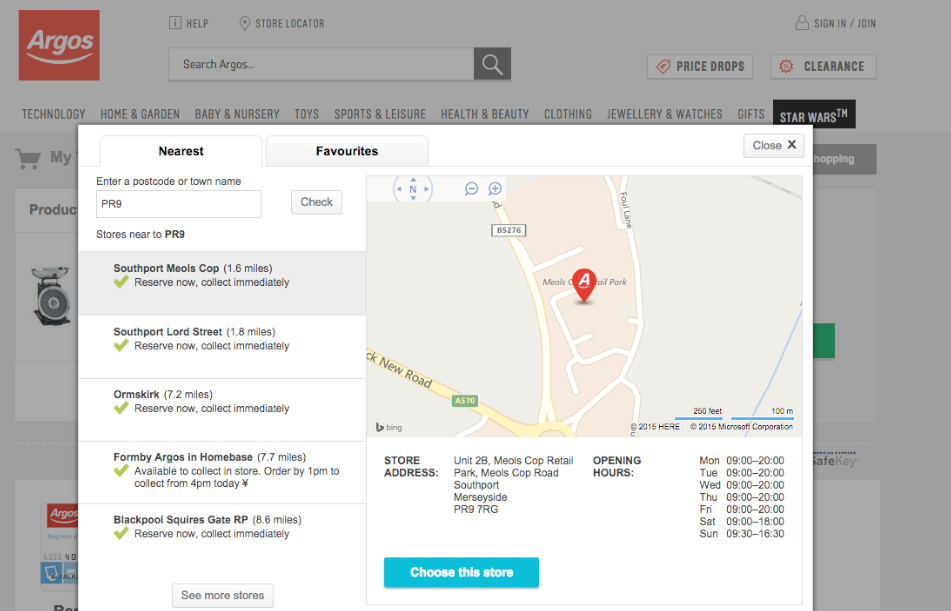Click the Bing logo on the map

(x=389, y=427)
